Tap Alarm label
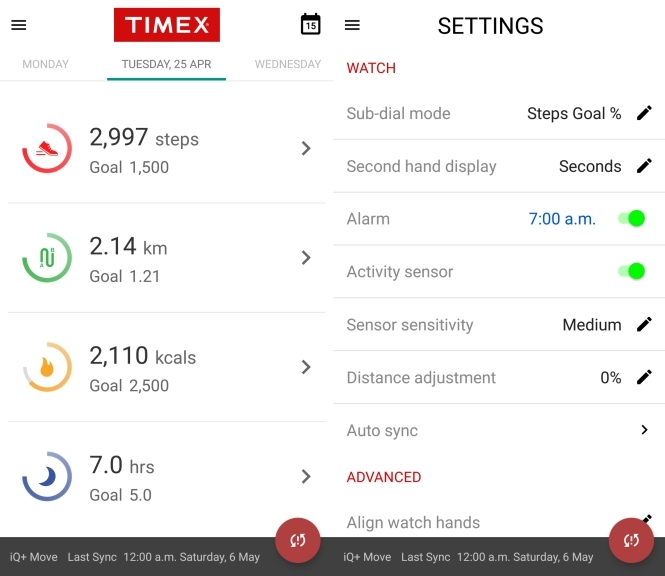The width and height of the screenshot is (665, 576). pos(368,219)
